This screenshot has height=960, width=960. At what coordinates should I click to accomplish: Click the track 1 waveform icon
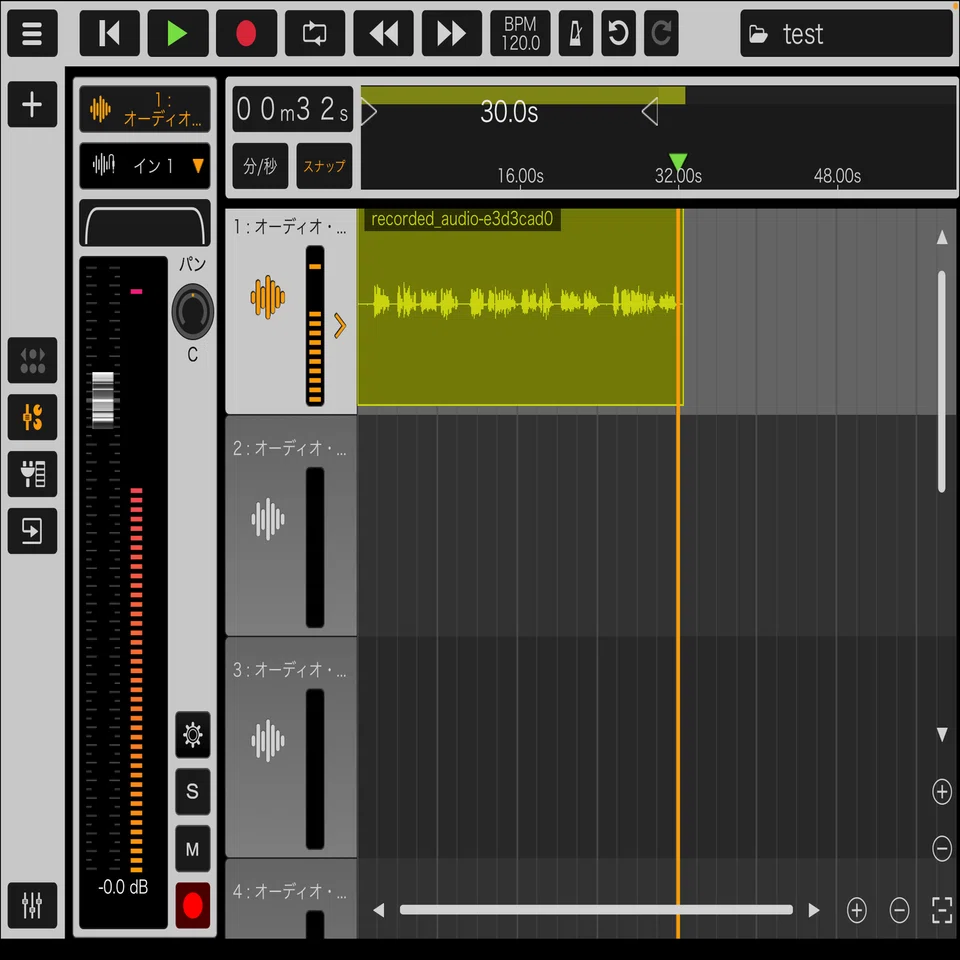(268, 298)
